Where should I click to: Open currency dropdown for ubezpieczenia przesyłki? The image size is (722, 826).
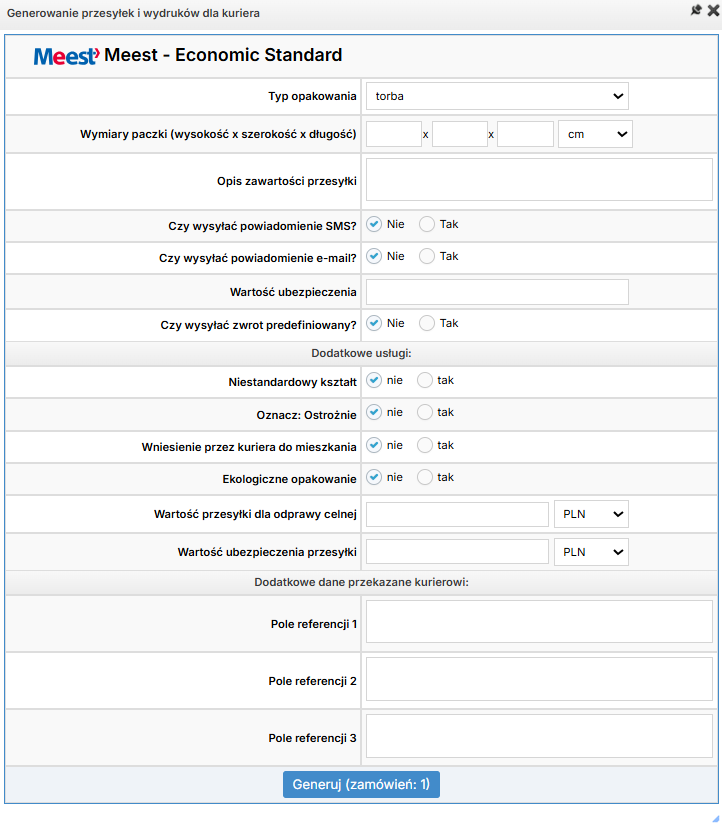[x=590, y=552]
